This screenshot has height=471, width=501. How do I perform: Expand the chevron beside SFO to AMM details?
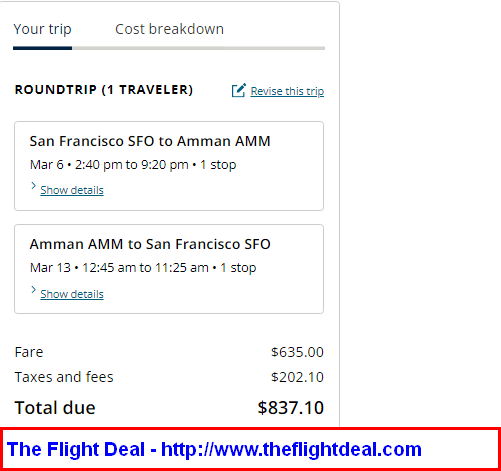(33, 186)
